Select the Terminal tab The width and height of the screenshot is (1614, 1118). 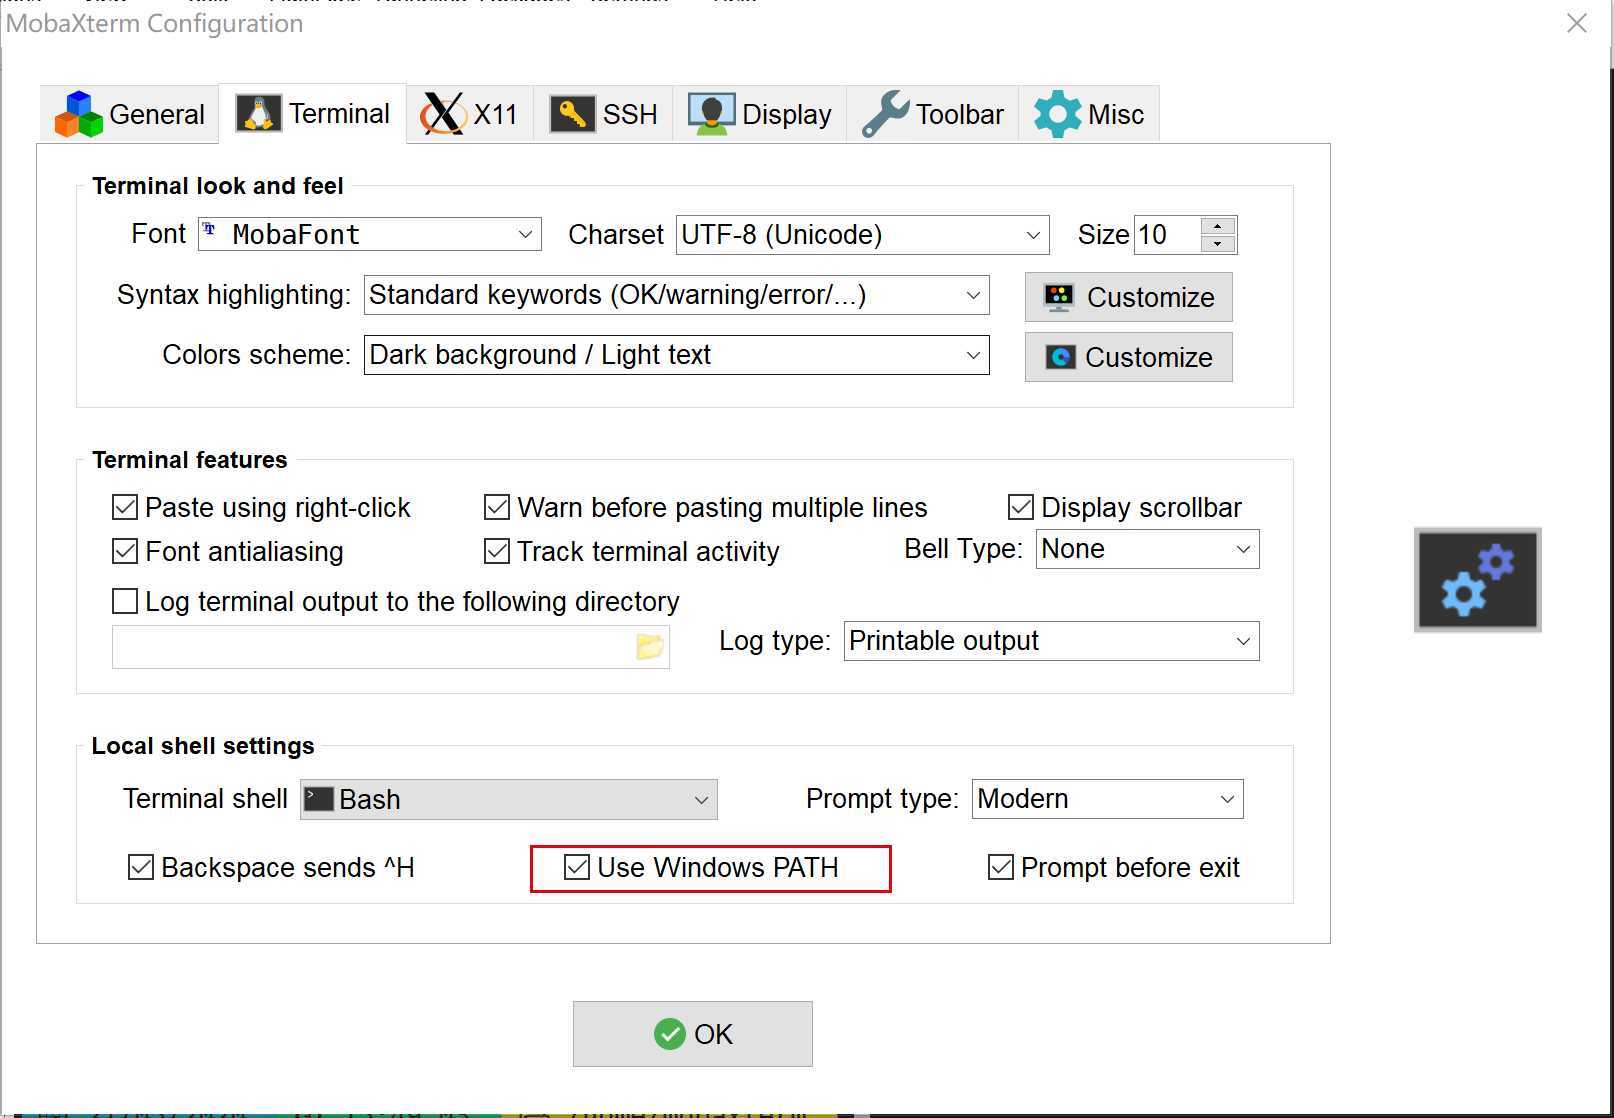coord(313,114)
